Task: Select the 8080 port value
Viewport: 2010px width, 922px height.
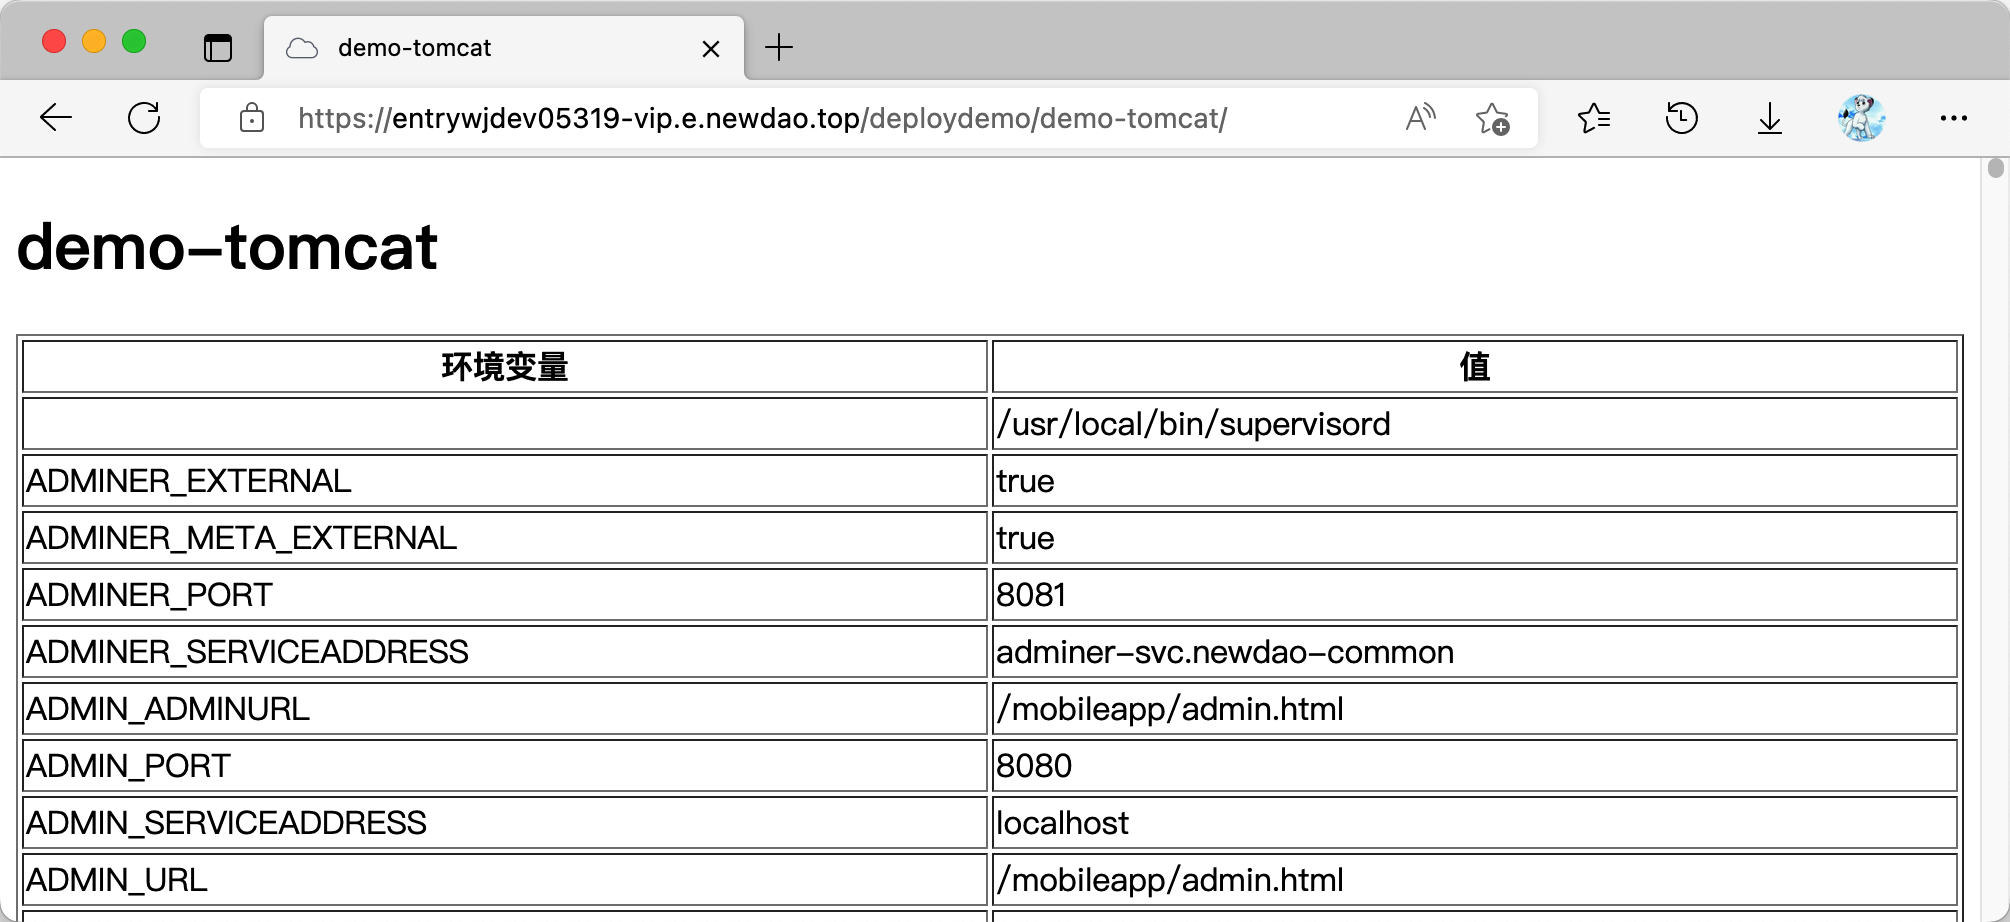Action: click(x=1034, y=766)
